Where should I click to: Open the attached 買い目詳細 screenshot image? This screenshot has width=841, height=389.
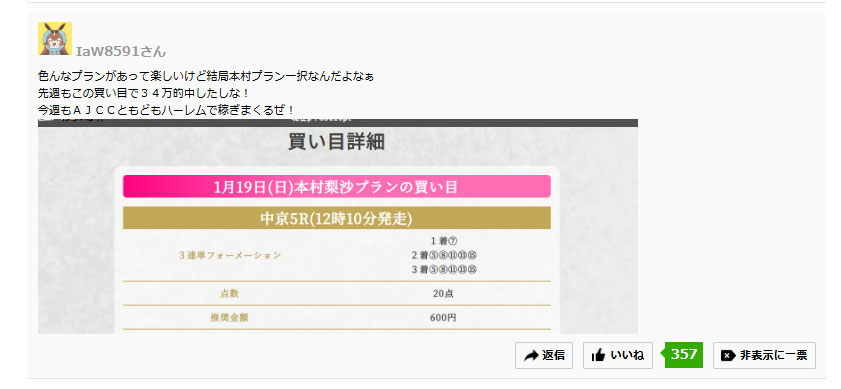pyautogui.click(x=338, y=226)
